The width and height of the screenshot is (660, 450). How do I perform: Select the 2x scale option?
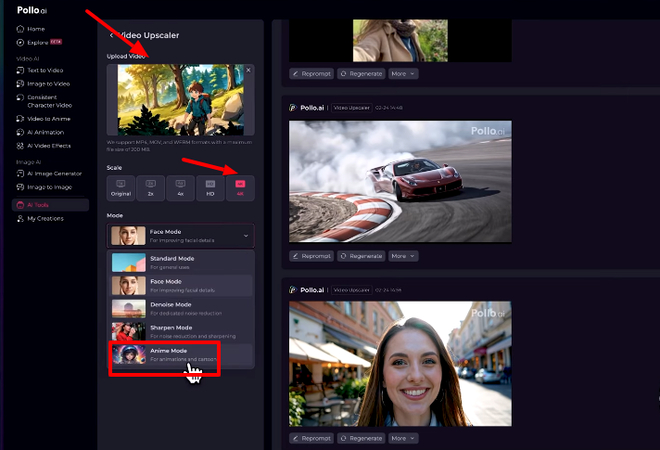click(151, 187)
